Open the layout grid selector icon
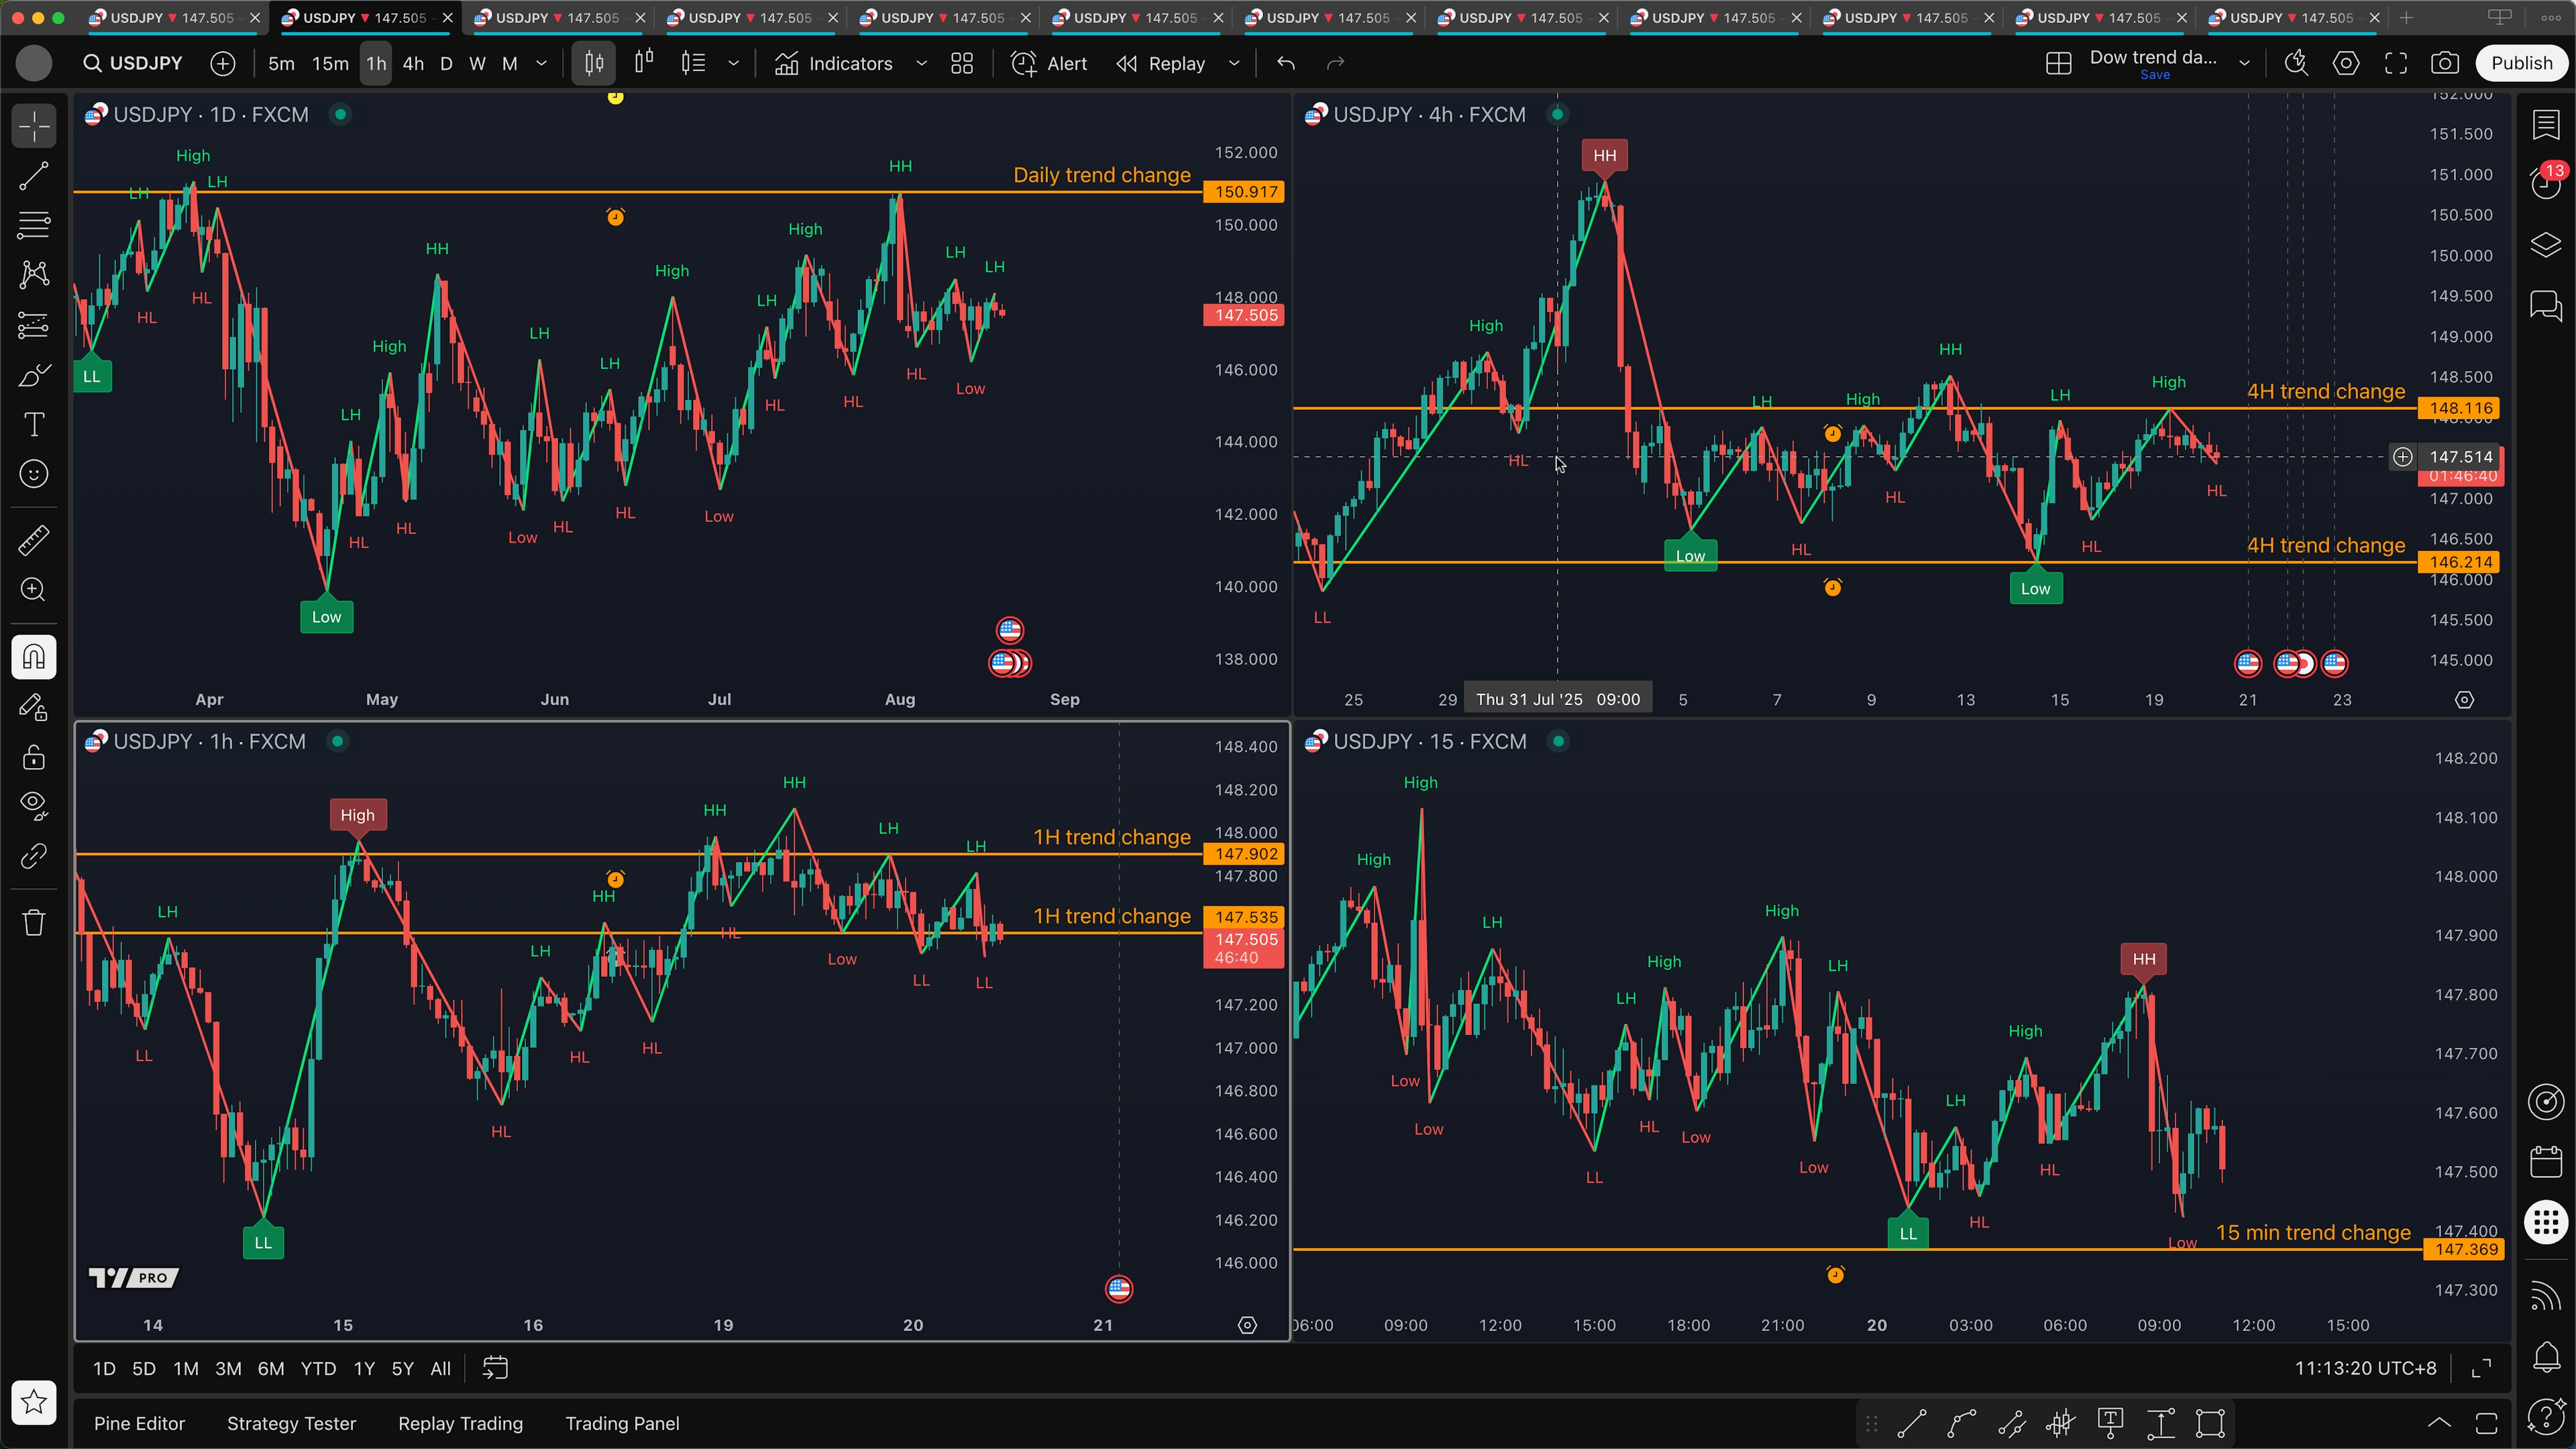Screen dimensions: 2576x1449 coord(2058,64)
